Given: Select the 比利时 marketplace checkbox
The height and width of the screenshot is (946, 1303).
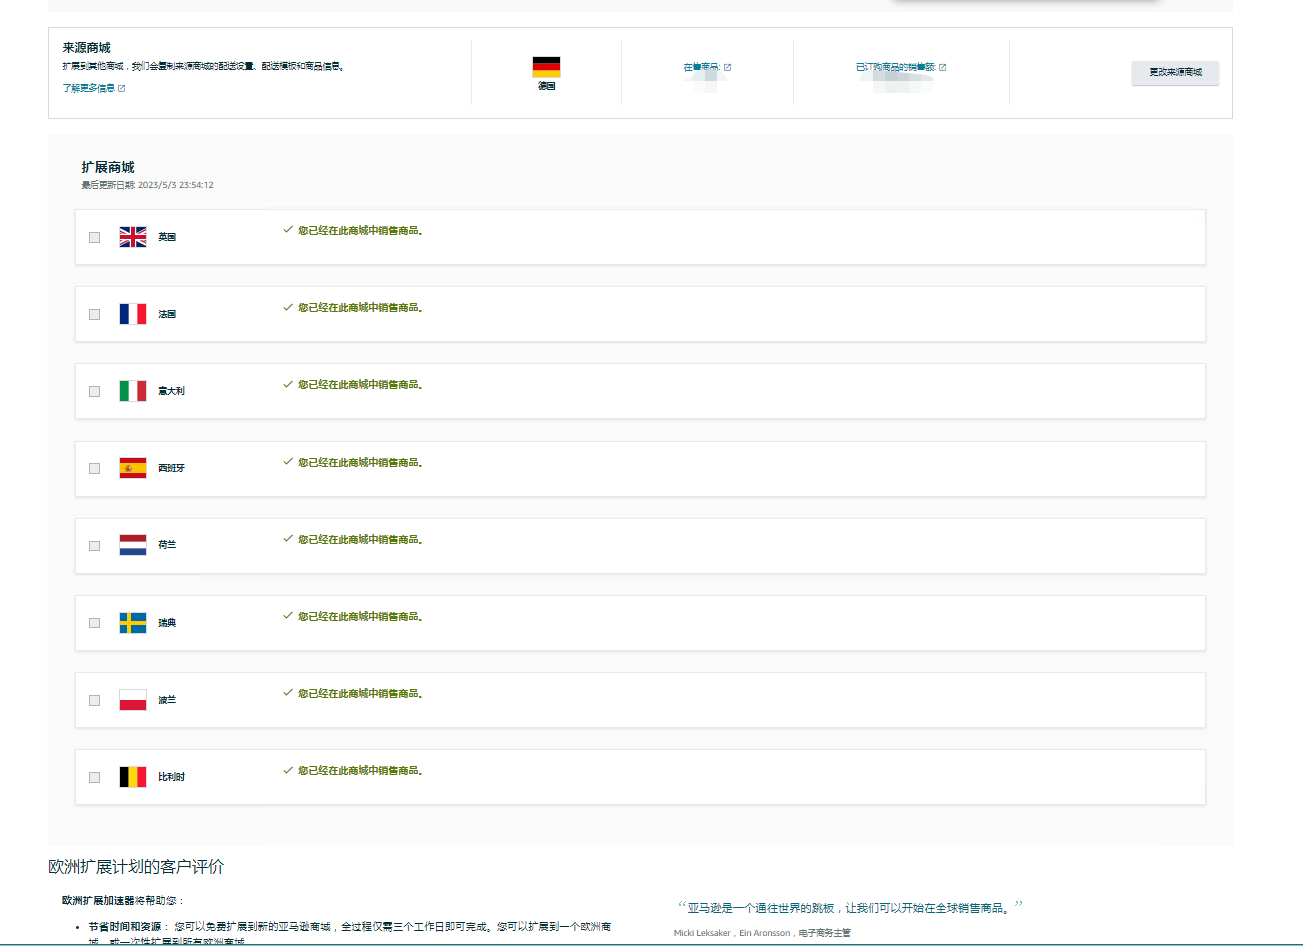Looking at the screenshot, I should click(x=95, y=777).
